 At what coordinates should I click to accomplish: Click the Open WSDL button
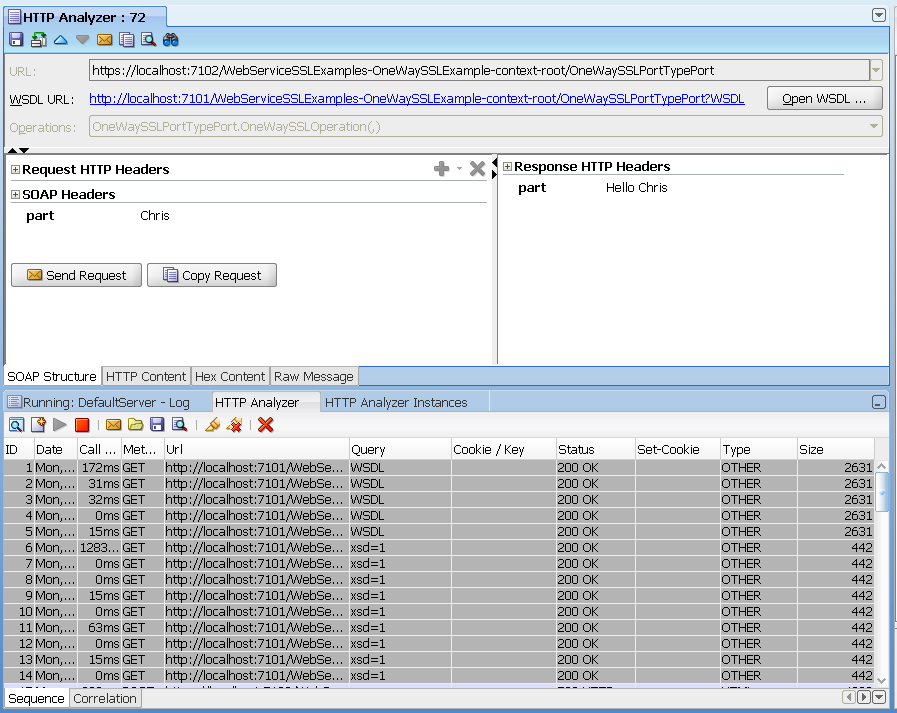824,98
